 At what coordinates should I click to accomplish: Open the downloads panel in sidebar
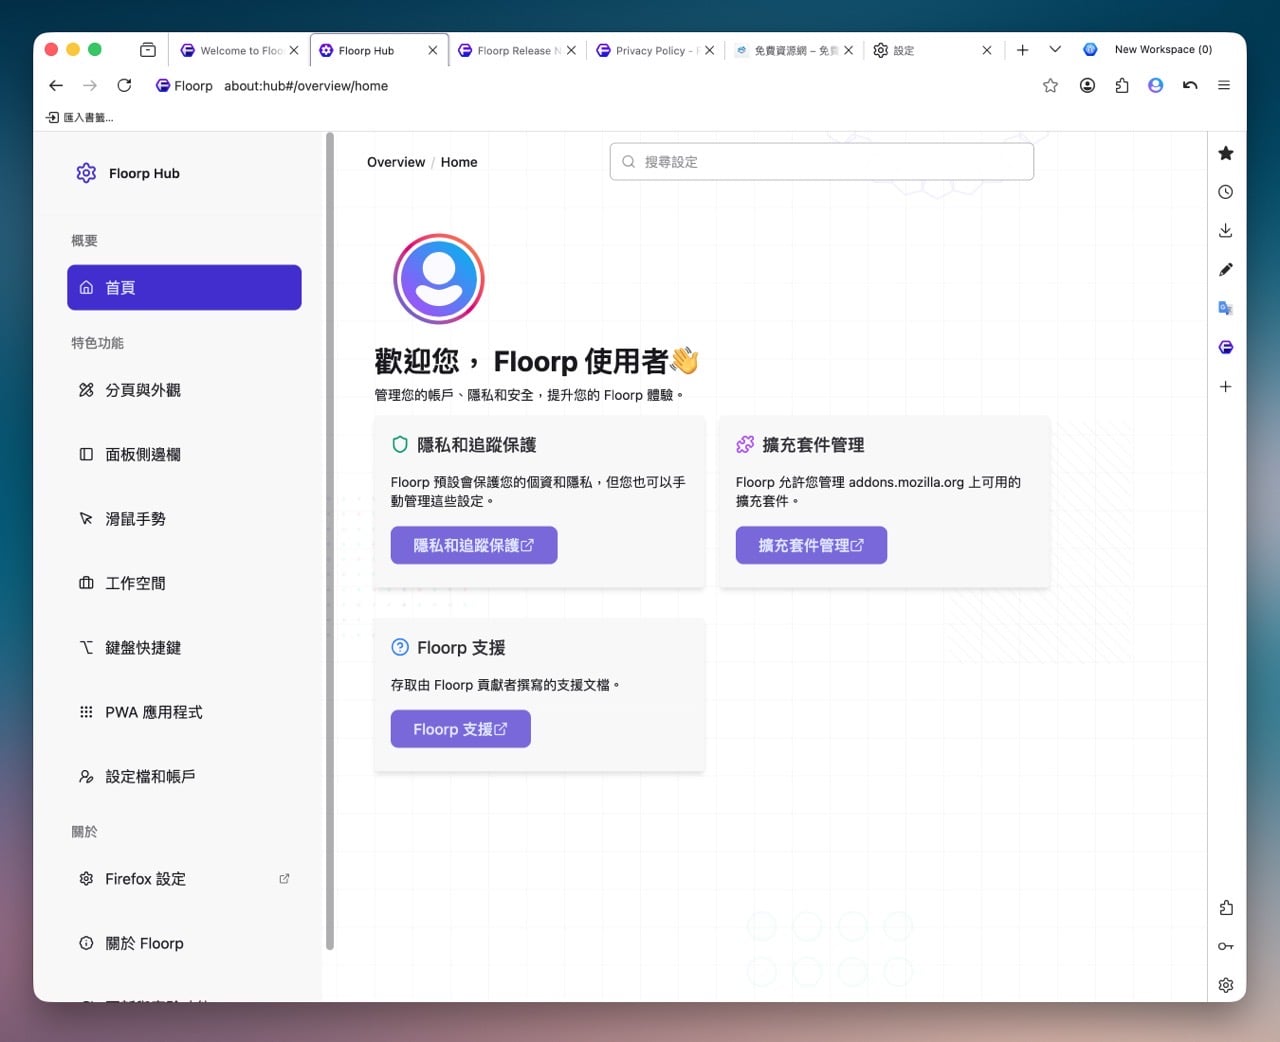[x=1225, y=231]
